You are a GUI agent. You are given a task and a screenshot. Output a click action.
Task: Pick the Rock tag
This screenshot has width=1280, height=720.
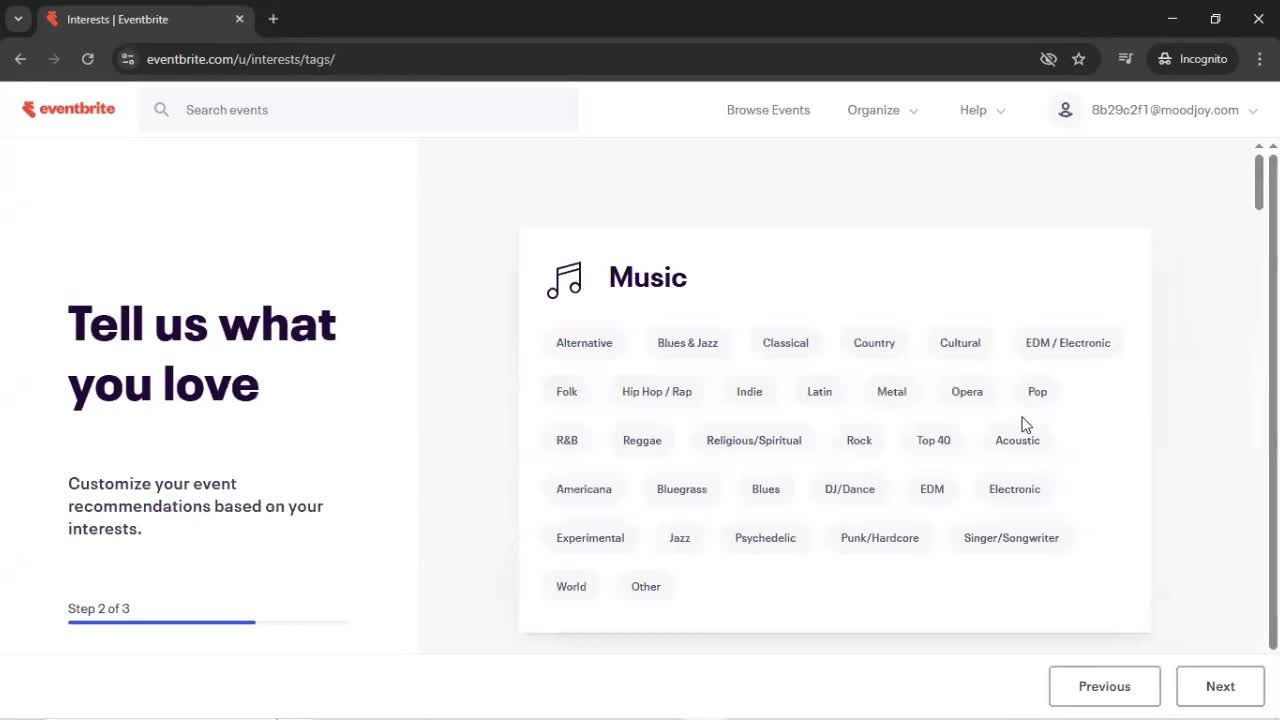pyautogui.click(x=859, y=440)
